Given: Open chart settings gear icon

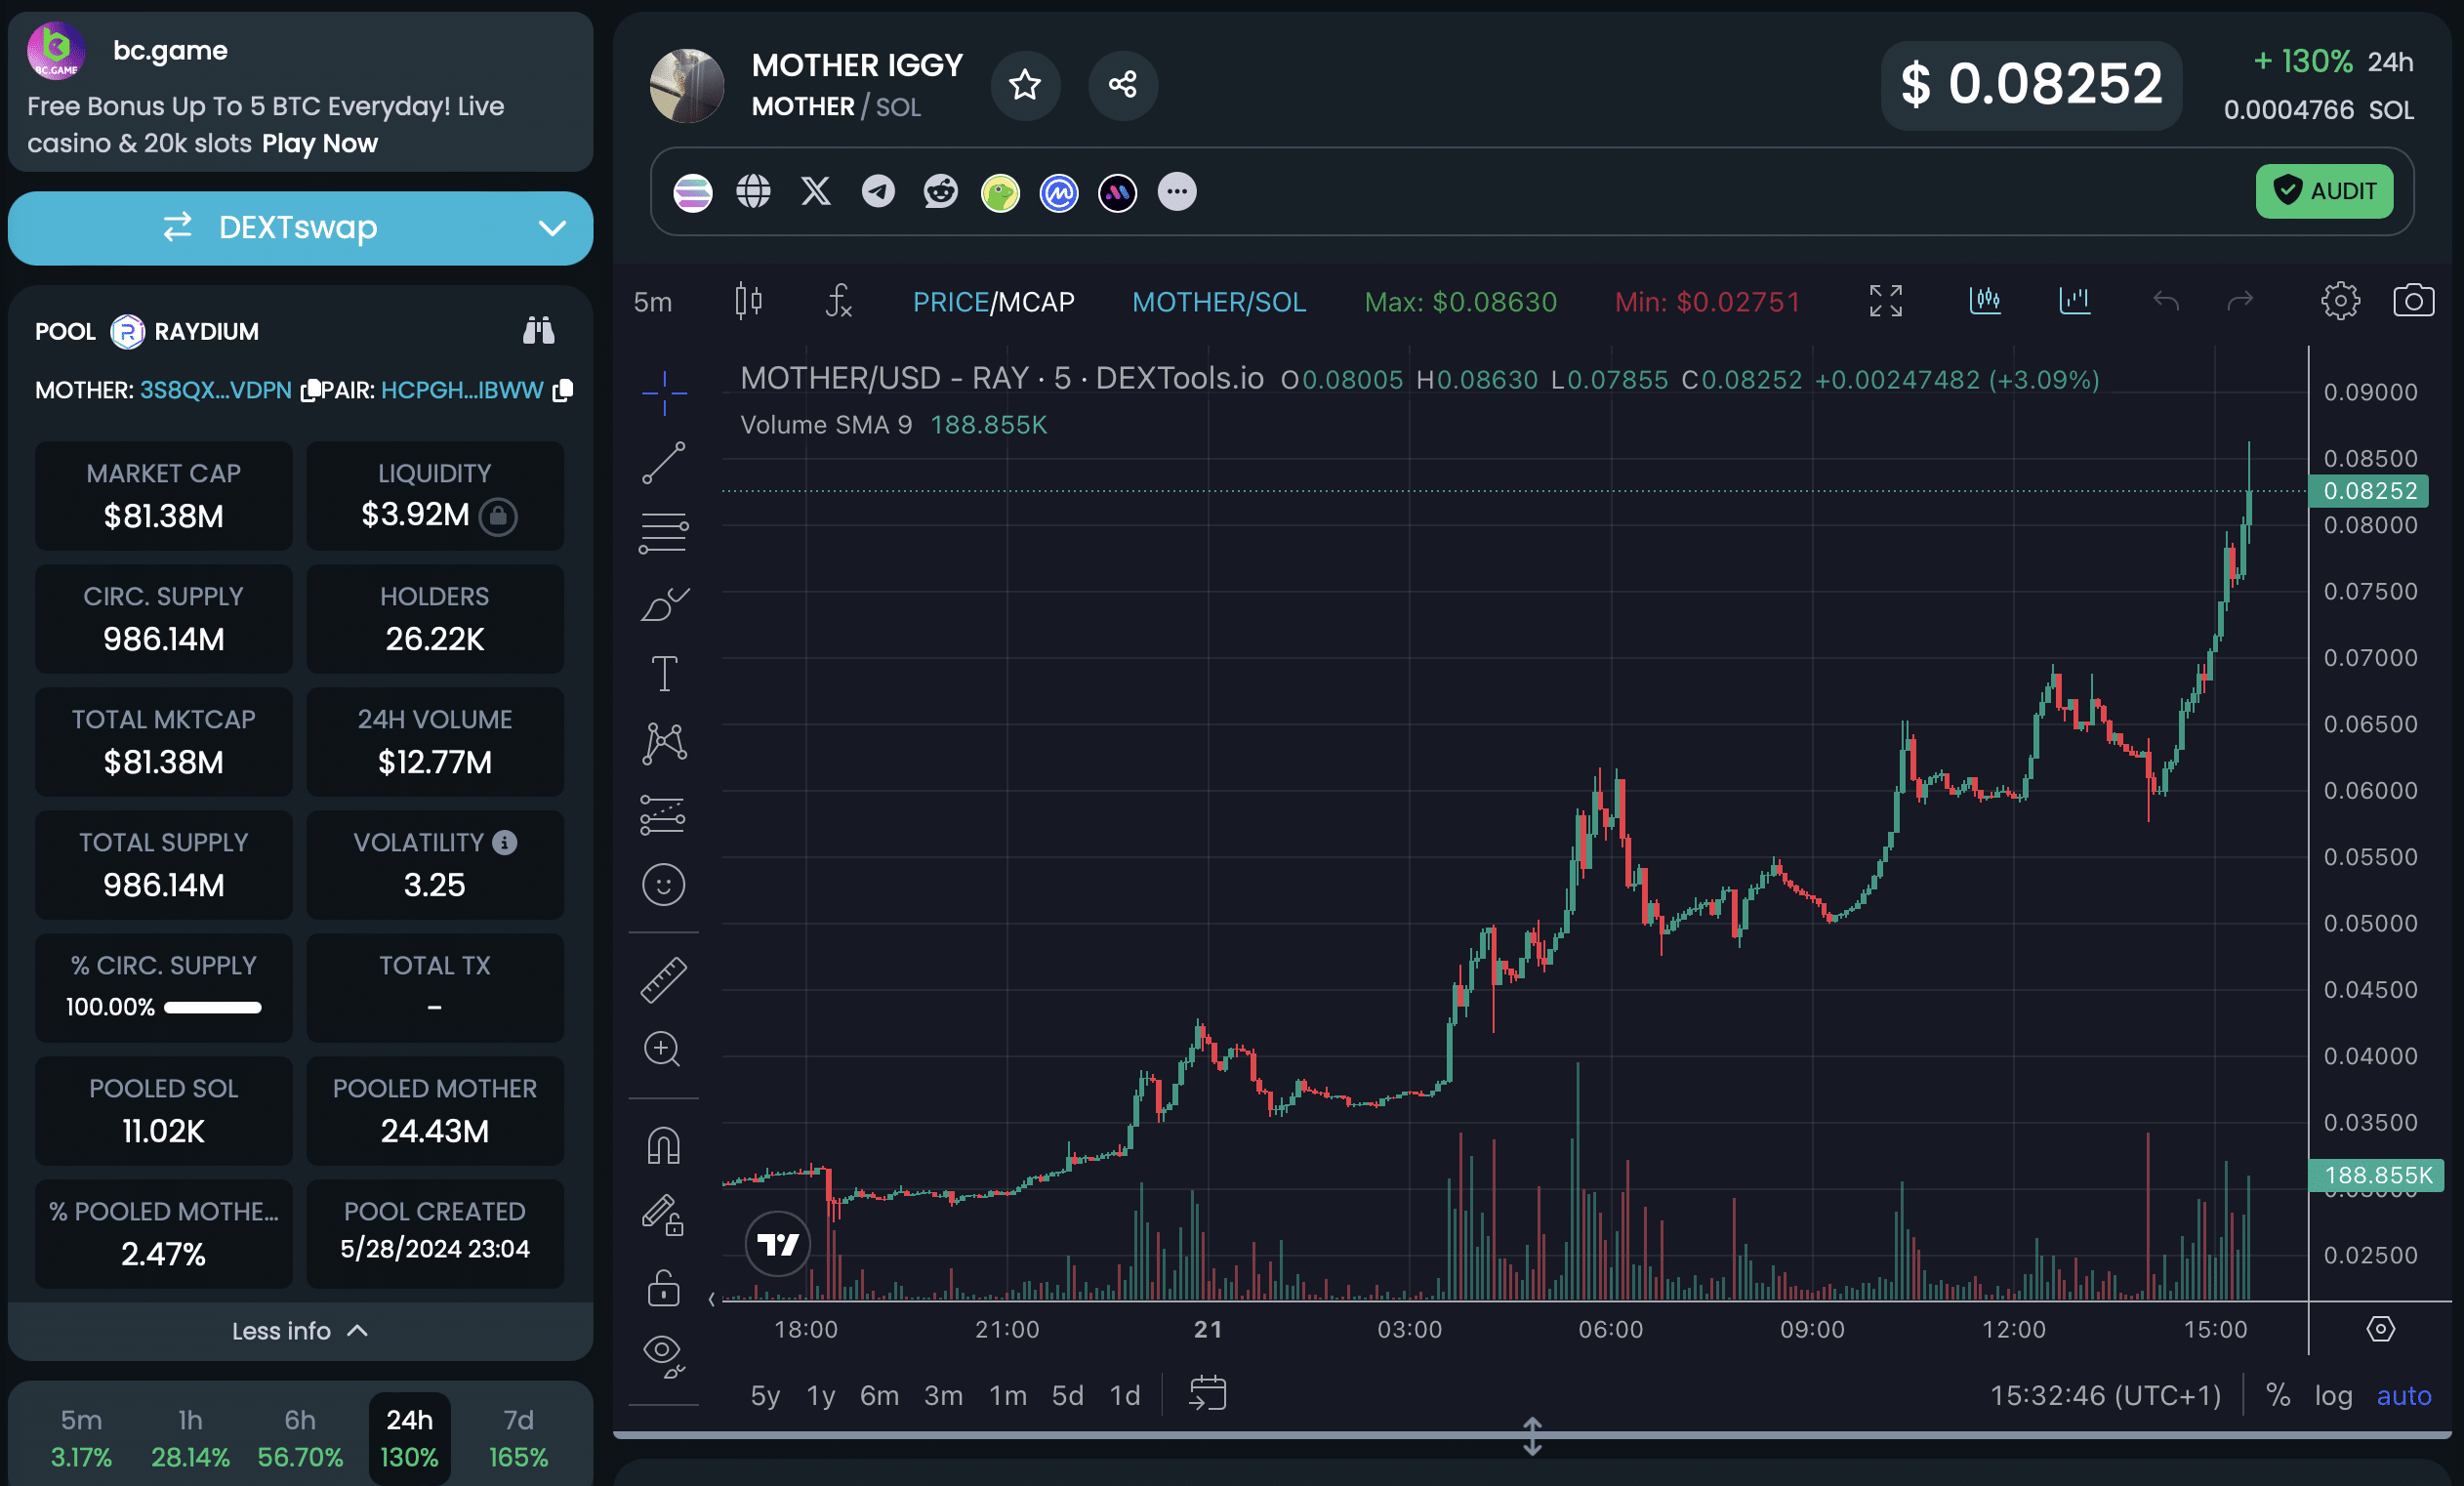Looking at the screenshot, I should tap(2340, 301).
